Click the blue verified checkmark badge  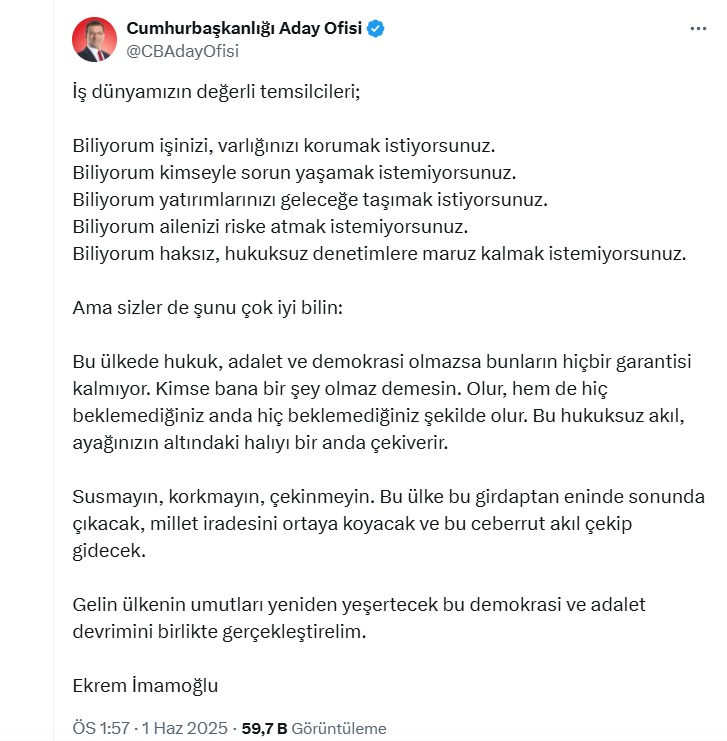pos(376,29)
